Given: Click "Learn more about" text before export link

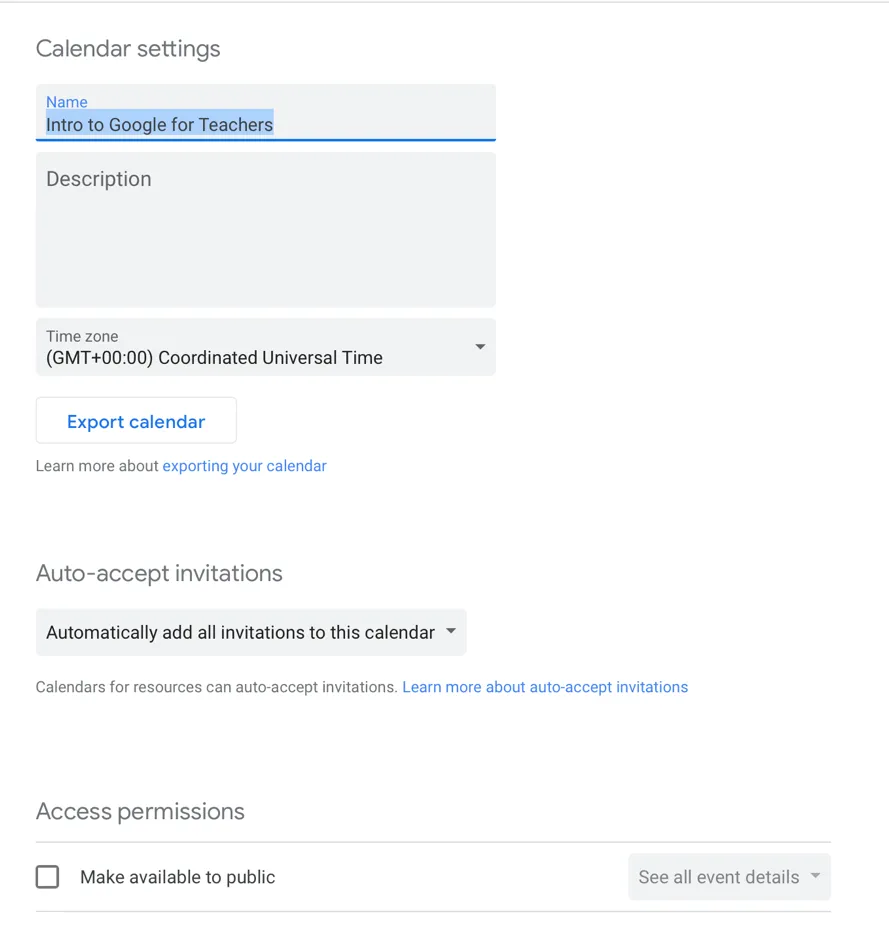Looking at the screenshot, I should [x=97, y=466].
